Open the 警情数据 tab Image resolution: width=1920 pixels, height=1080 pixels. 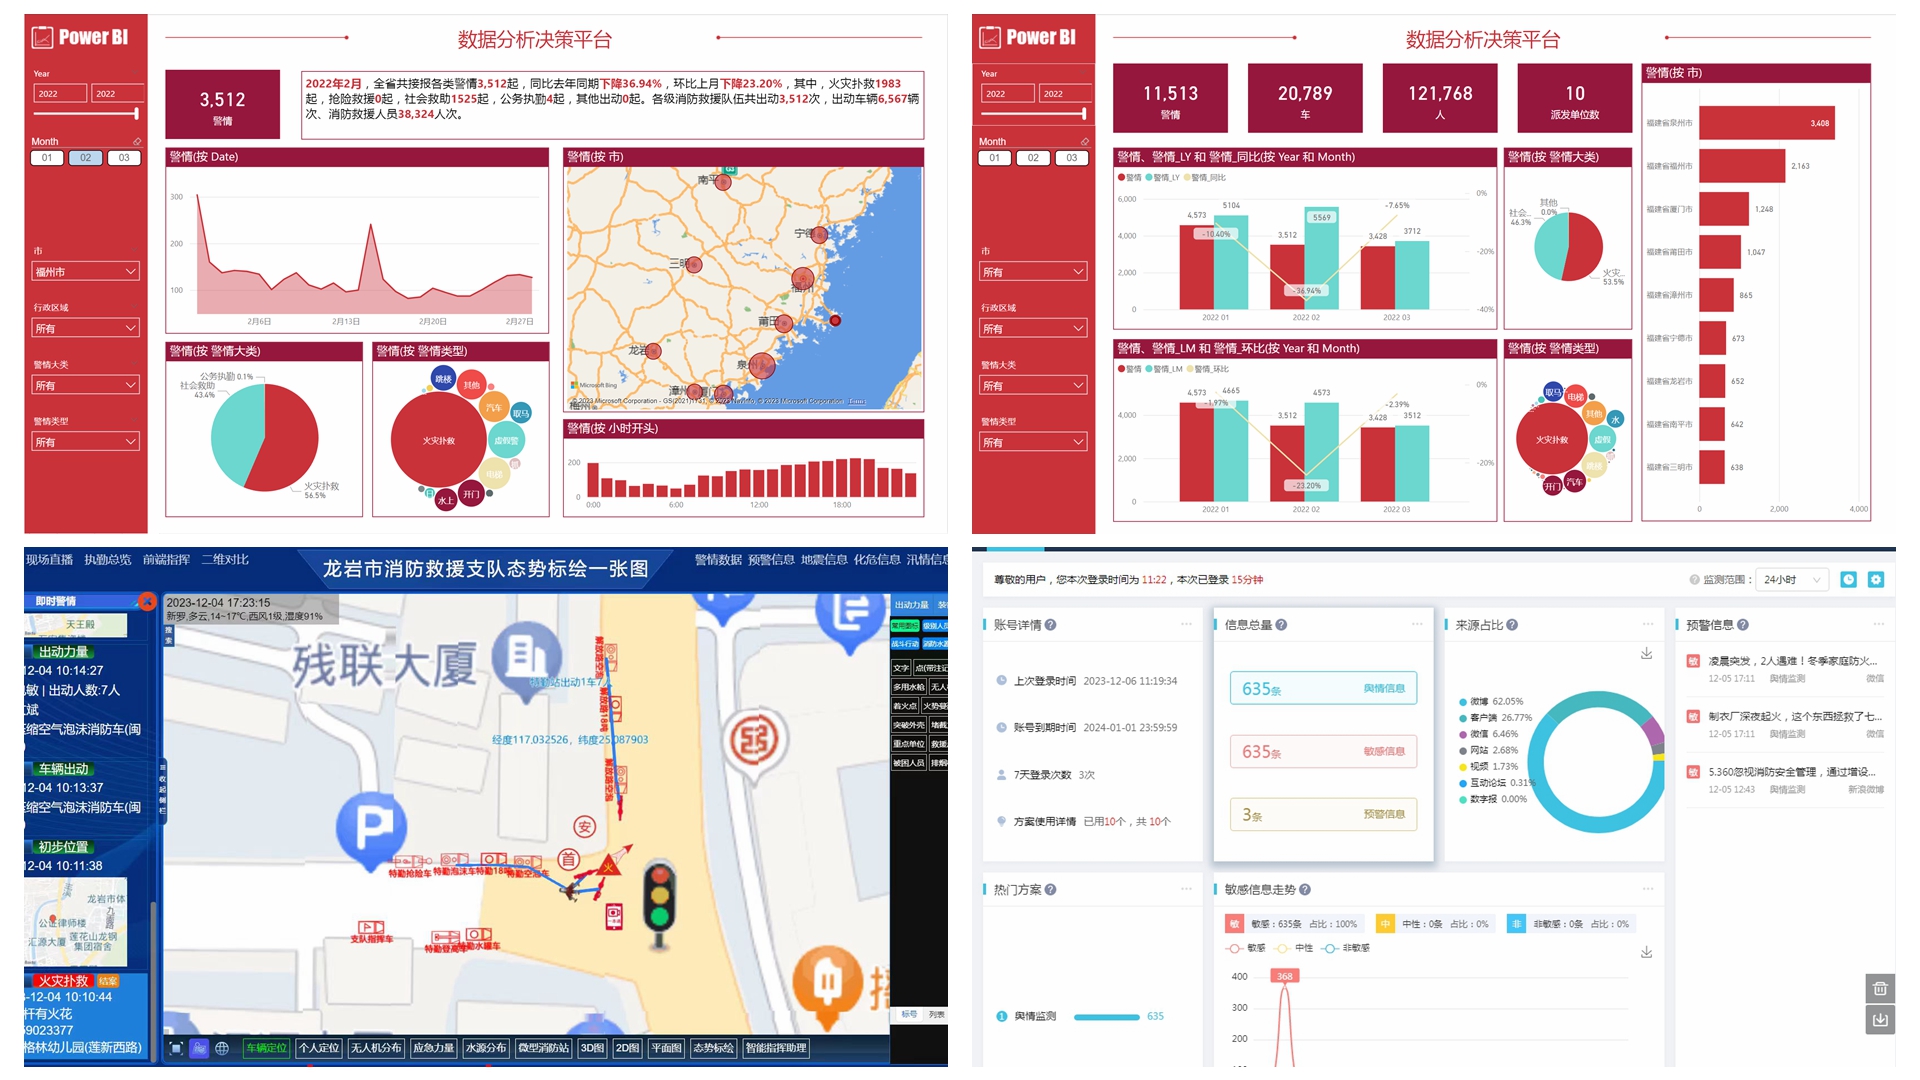pyautogui.click(x=718, y=560)
